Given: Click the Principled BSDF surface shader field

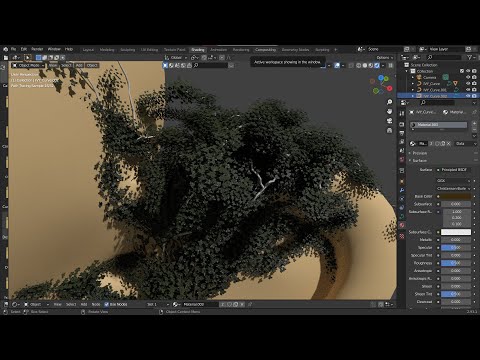Looking at the screenshot, I should pyautogui.click(x=453, y=170).
